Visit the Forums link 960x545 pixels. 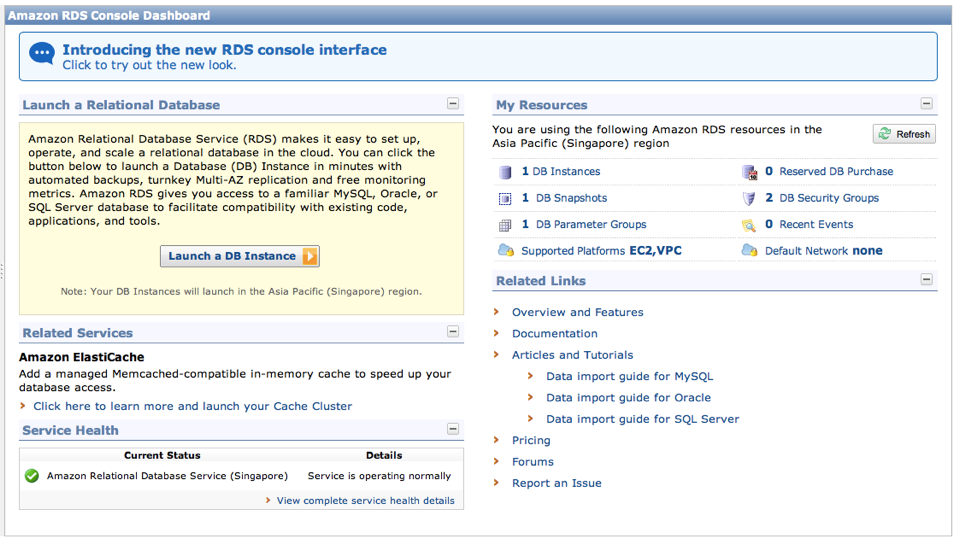pos(533,462)
